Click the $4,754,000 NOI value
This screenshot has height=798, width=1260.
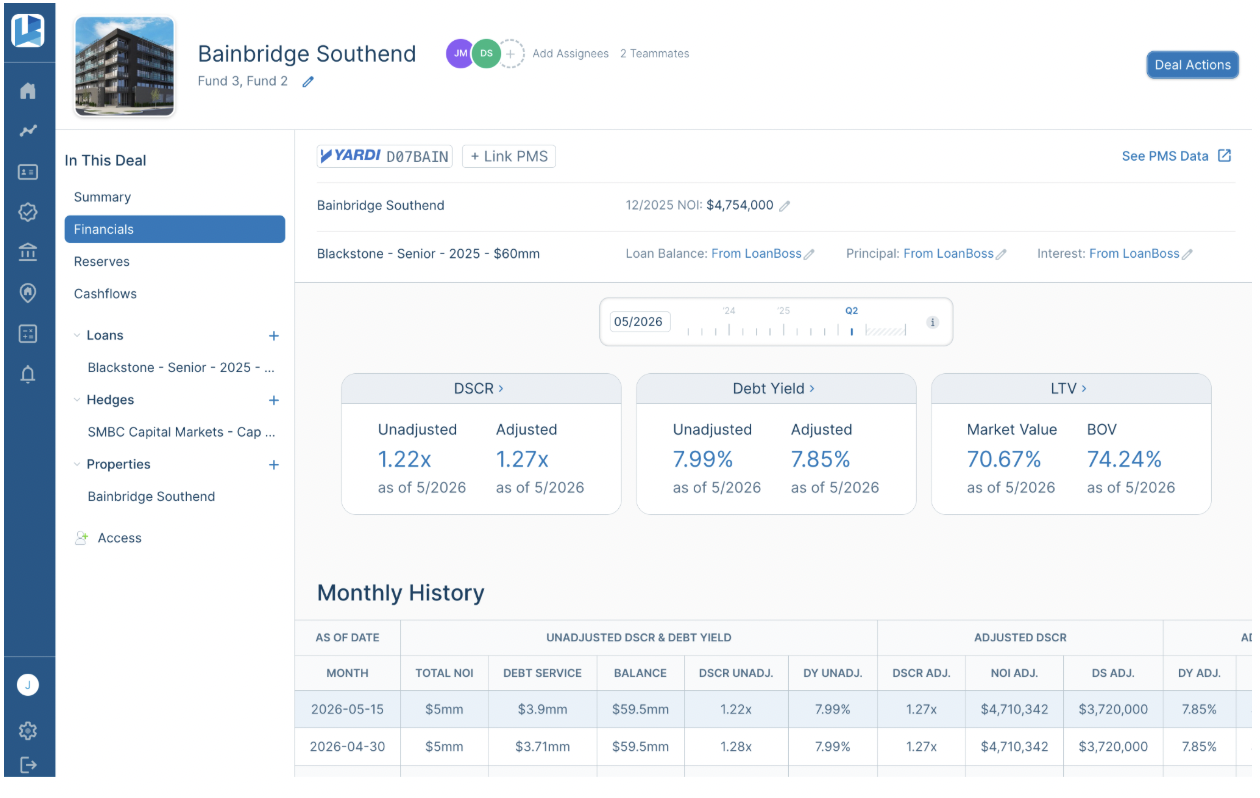coord(740,205)
